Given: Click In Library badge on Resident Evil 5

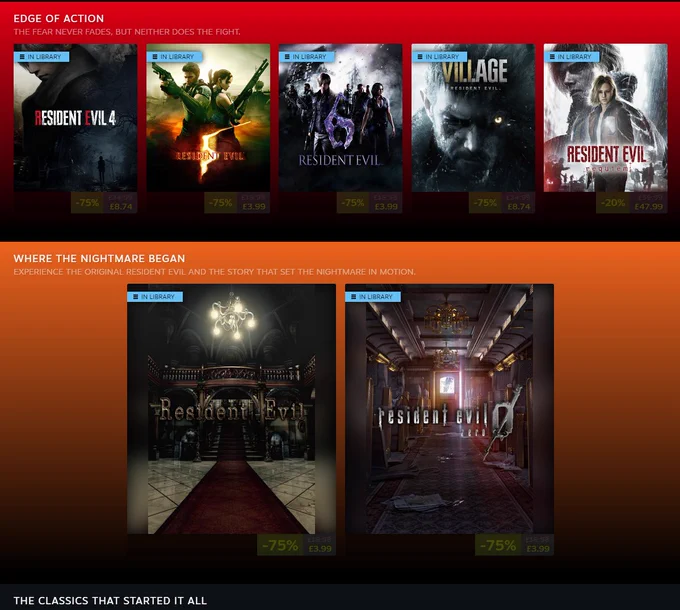Looking at the screenshot, I should click(174, 57).
